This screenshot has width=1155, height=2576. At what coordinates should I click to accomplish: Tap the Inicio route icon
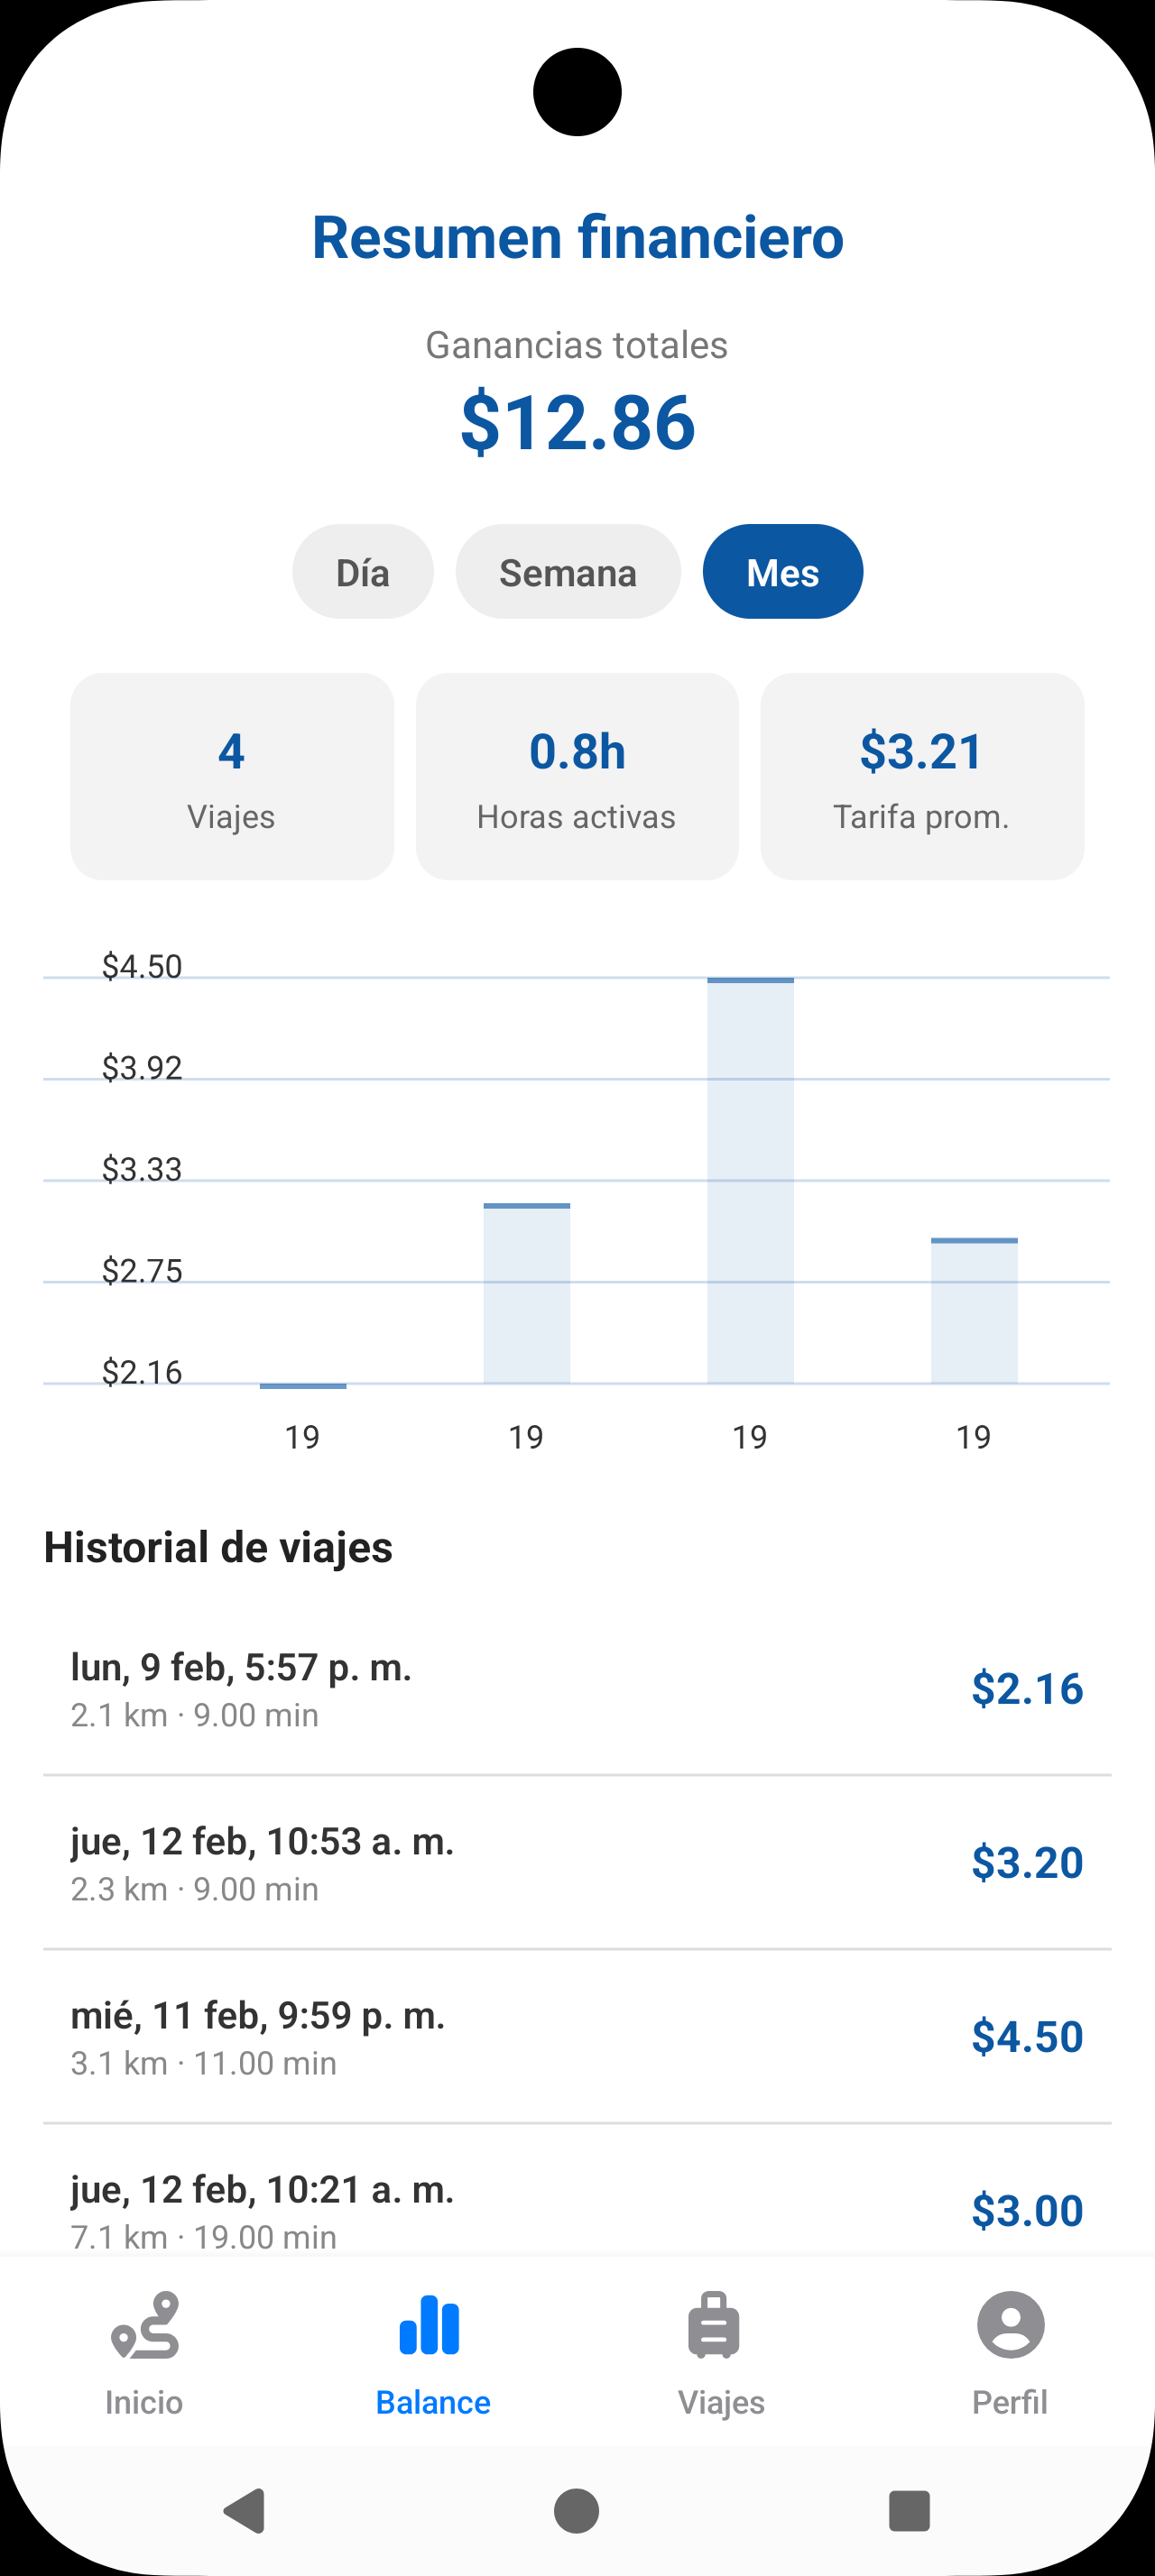click(x=145, y=2325)
